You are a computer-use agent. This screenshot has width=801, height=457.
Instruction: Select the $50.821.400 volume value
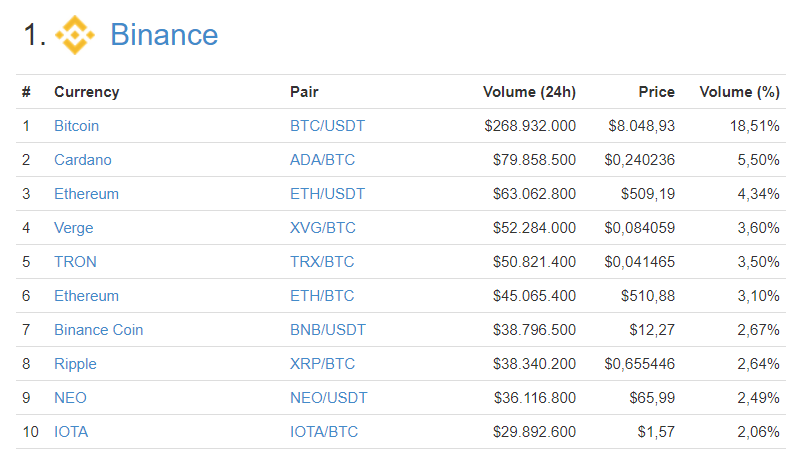tap(534, 262)
